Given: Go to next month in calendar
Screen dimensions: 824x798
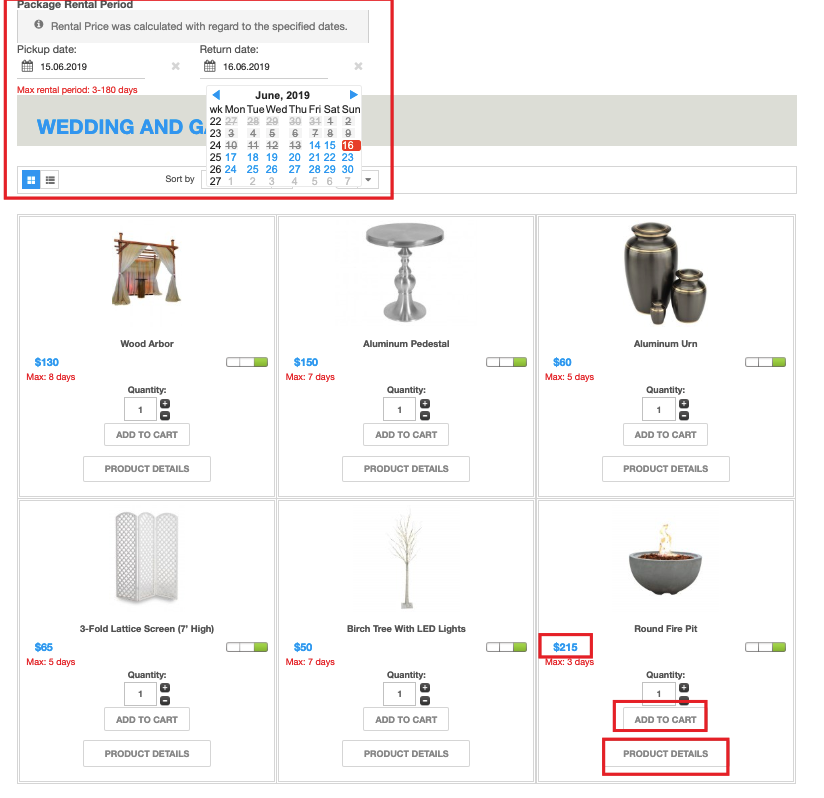Looking at the screenshot, I should point(354,95).
